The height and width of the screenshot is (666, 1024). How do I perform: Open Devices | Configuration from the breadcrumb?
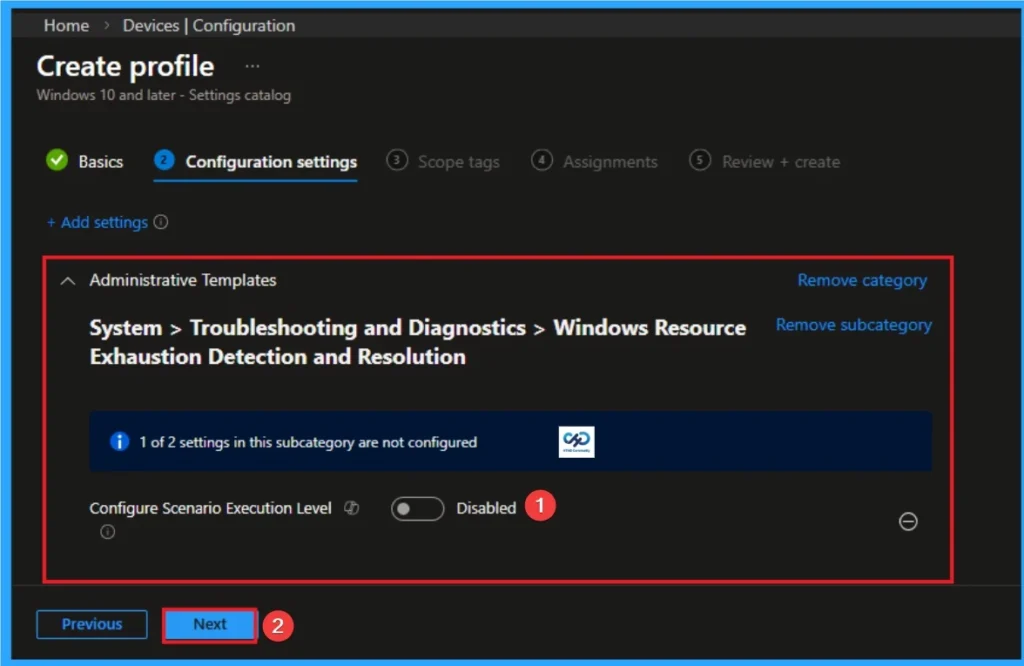tap(208, 25)
